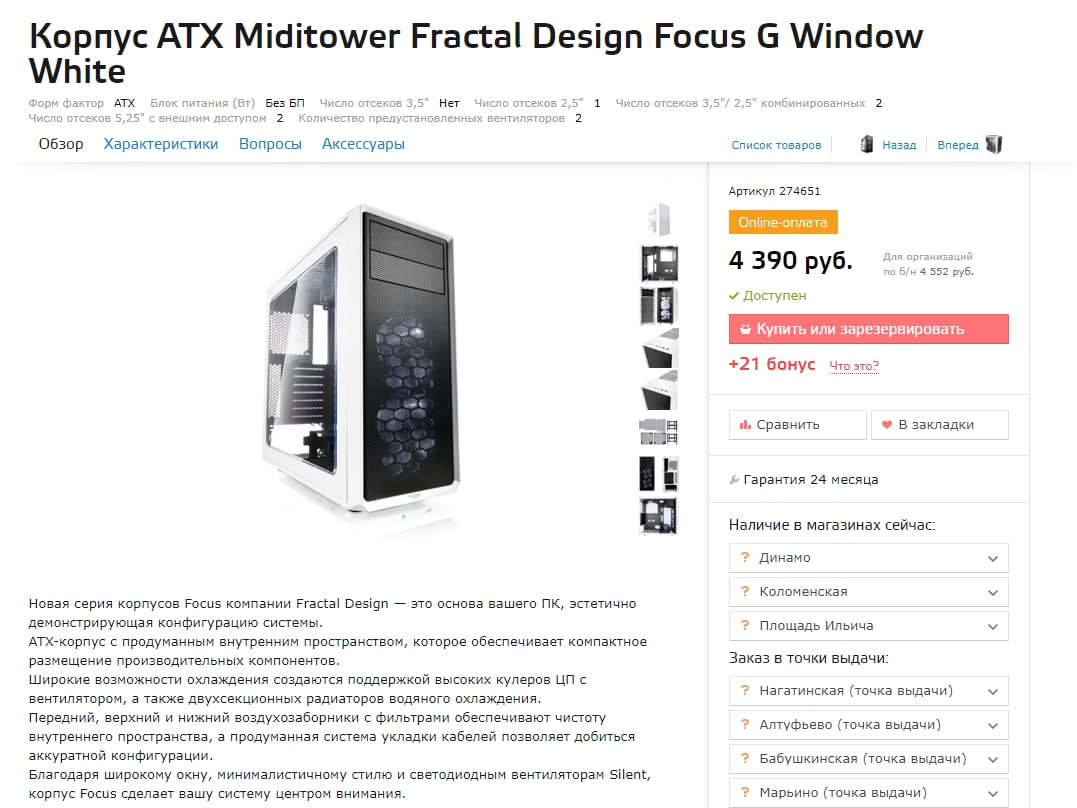Click the previous product case icon next to Назад
Screen dimensions: 1077x808
click(867, 144)
